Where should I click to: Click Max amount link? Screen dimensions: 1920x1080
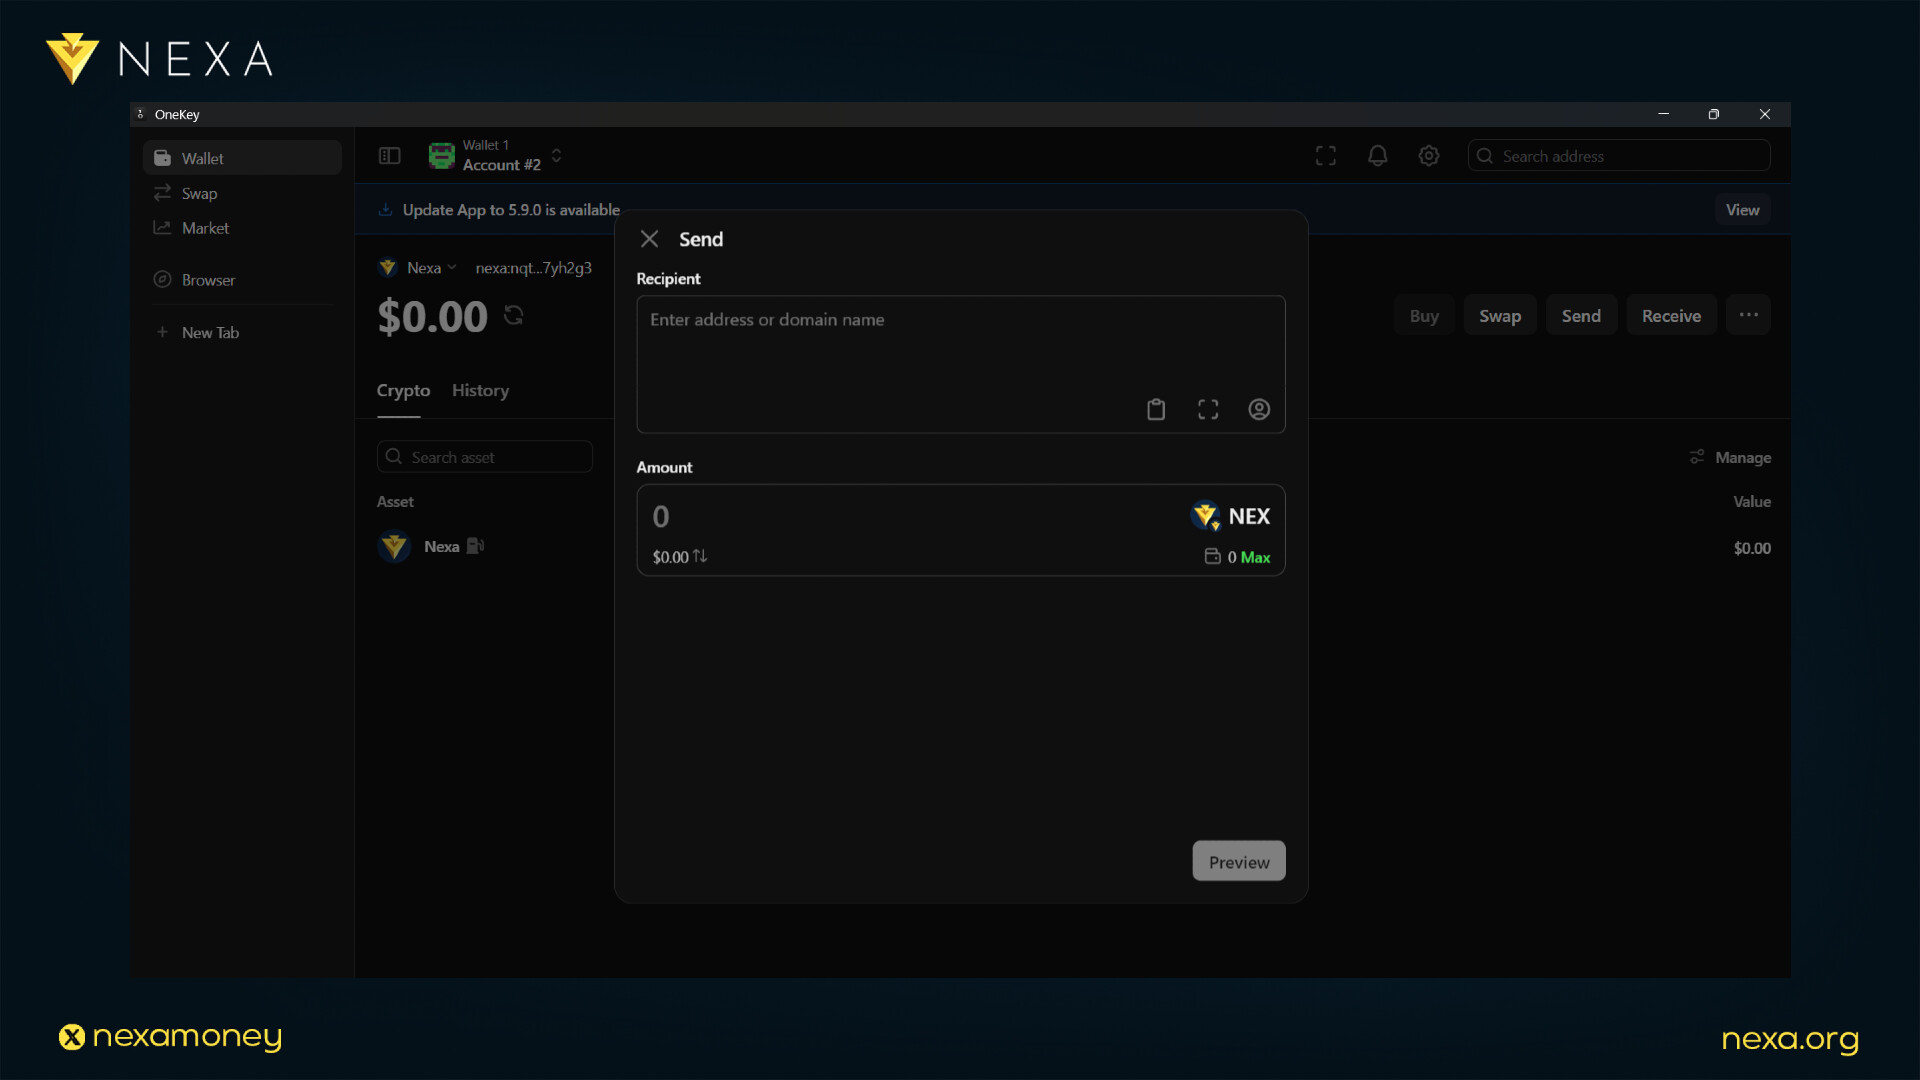[x=1255, y=557]
